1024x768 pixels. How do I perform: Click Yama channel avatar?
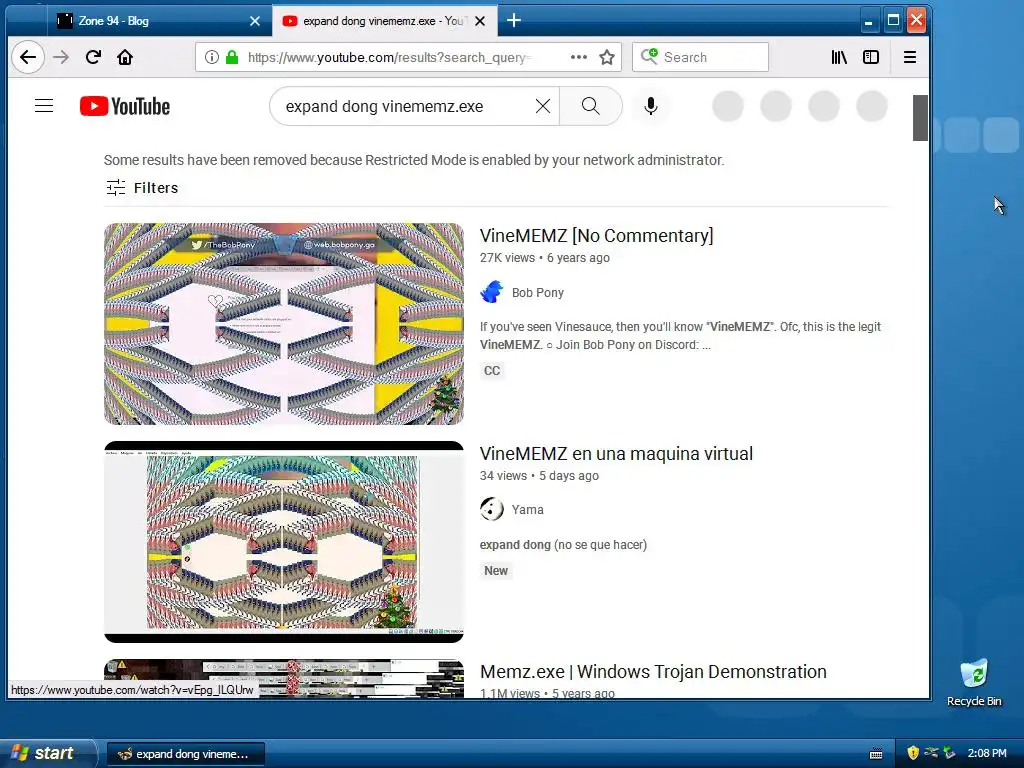pos(492,509)
